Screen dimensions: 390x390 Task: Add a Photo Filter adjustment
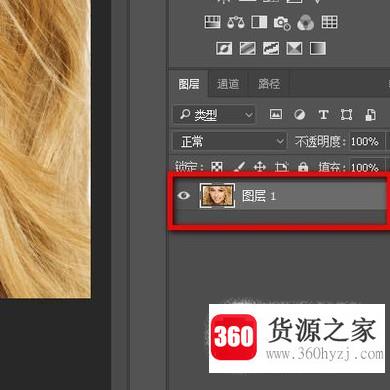(282, 23)
